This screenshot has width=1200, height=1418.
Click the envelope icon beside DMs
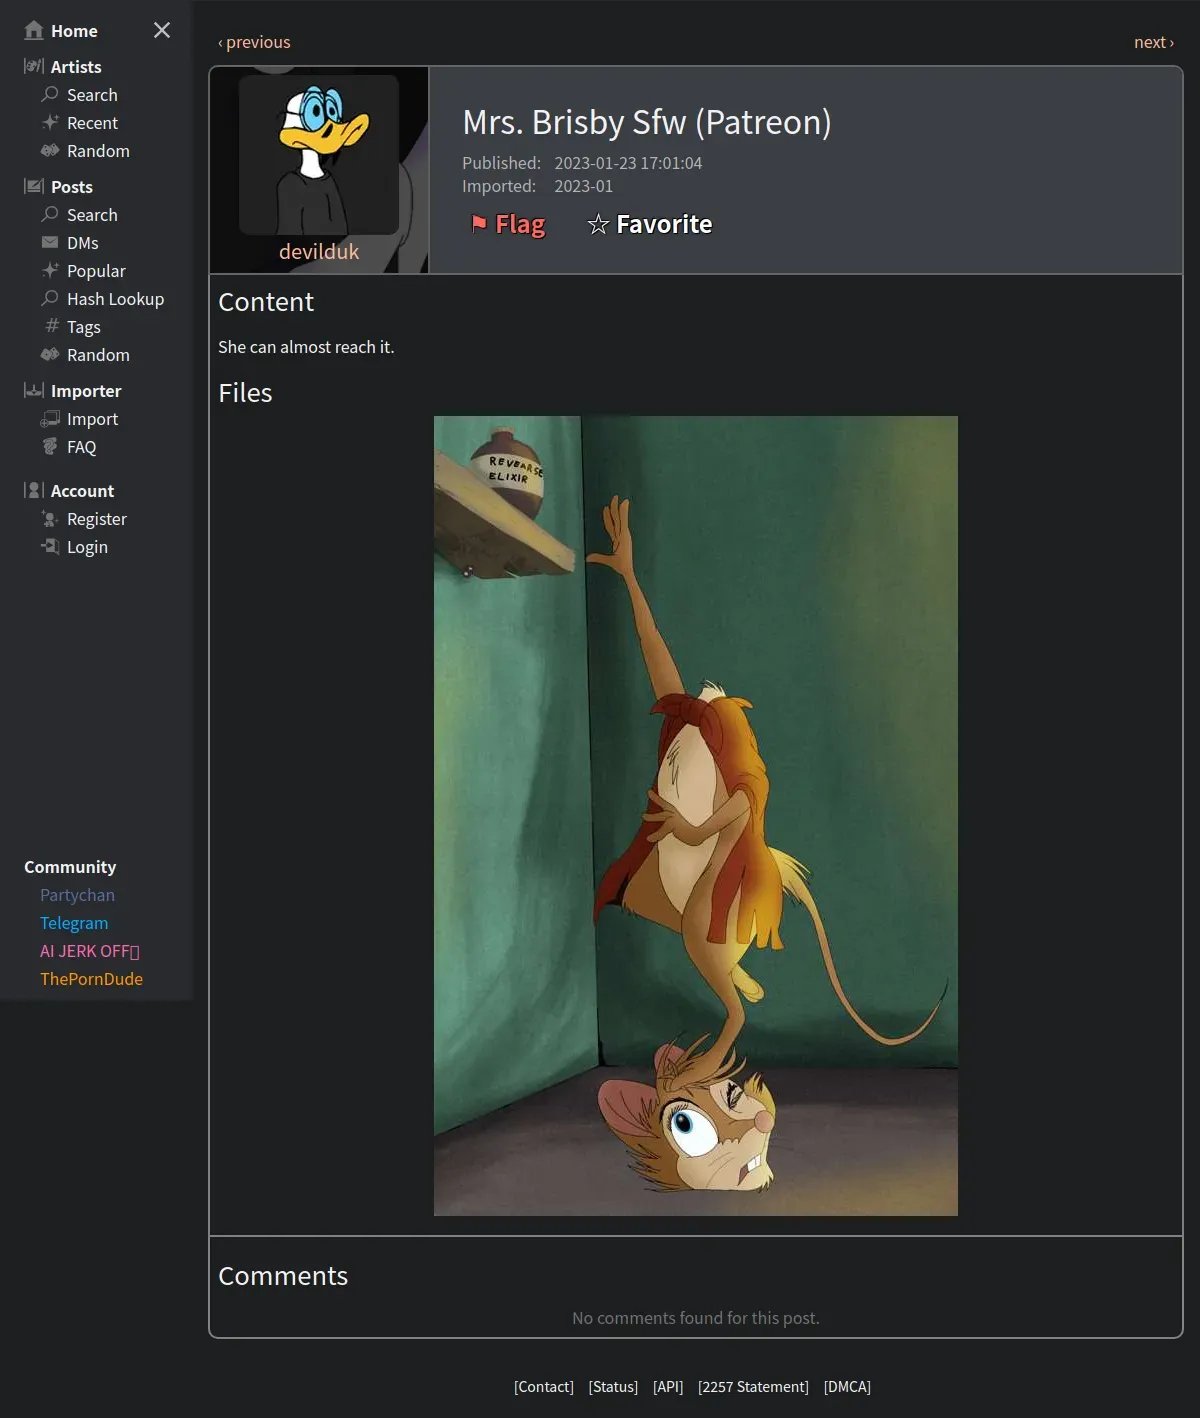click(x=50, y=242)
